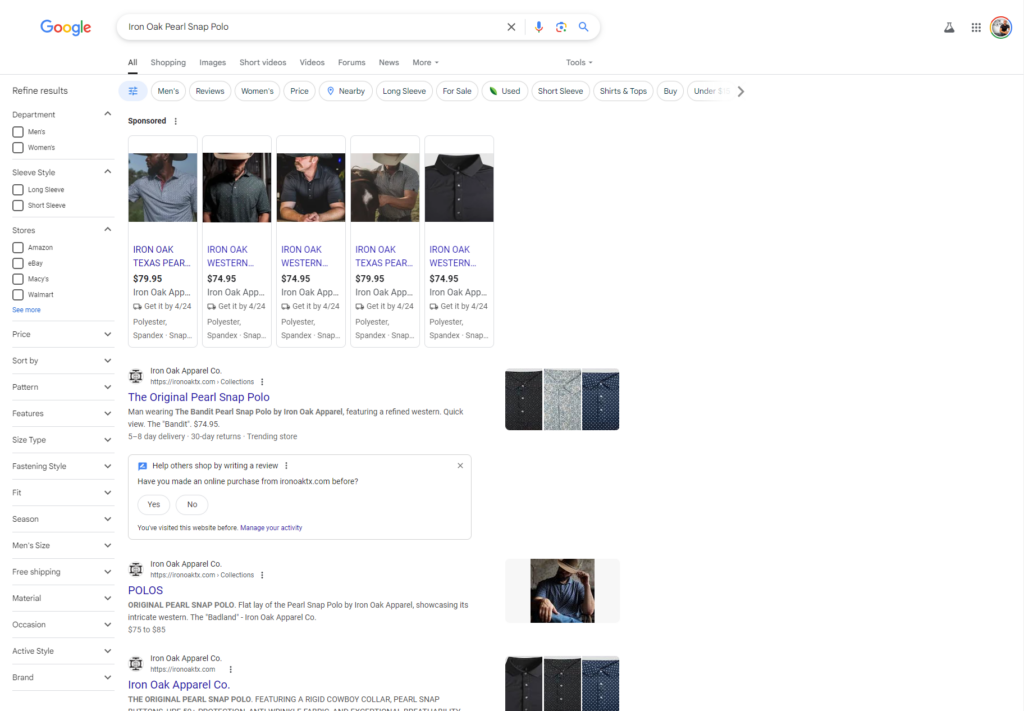Select eBay store checkbox
Viewport: 1024px width, 711px height.
[18, 263]
